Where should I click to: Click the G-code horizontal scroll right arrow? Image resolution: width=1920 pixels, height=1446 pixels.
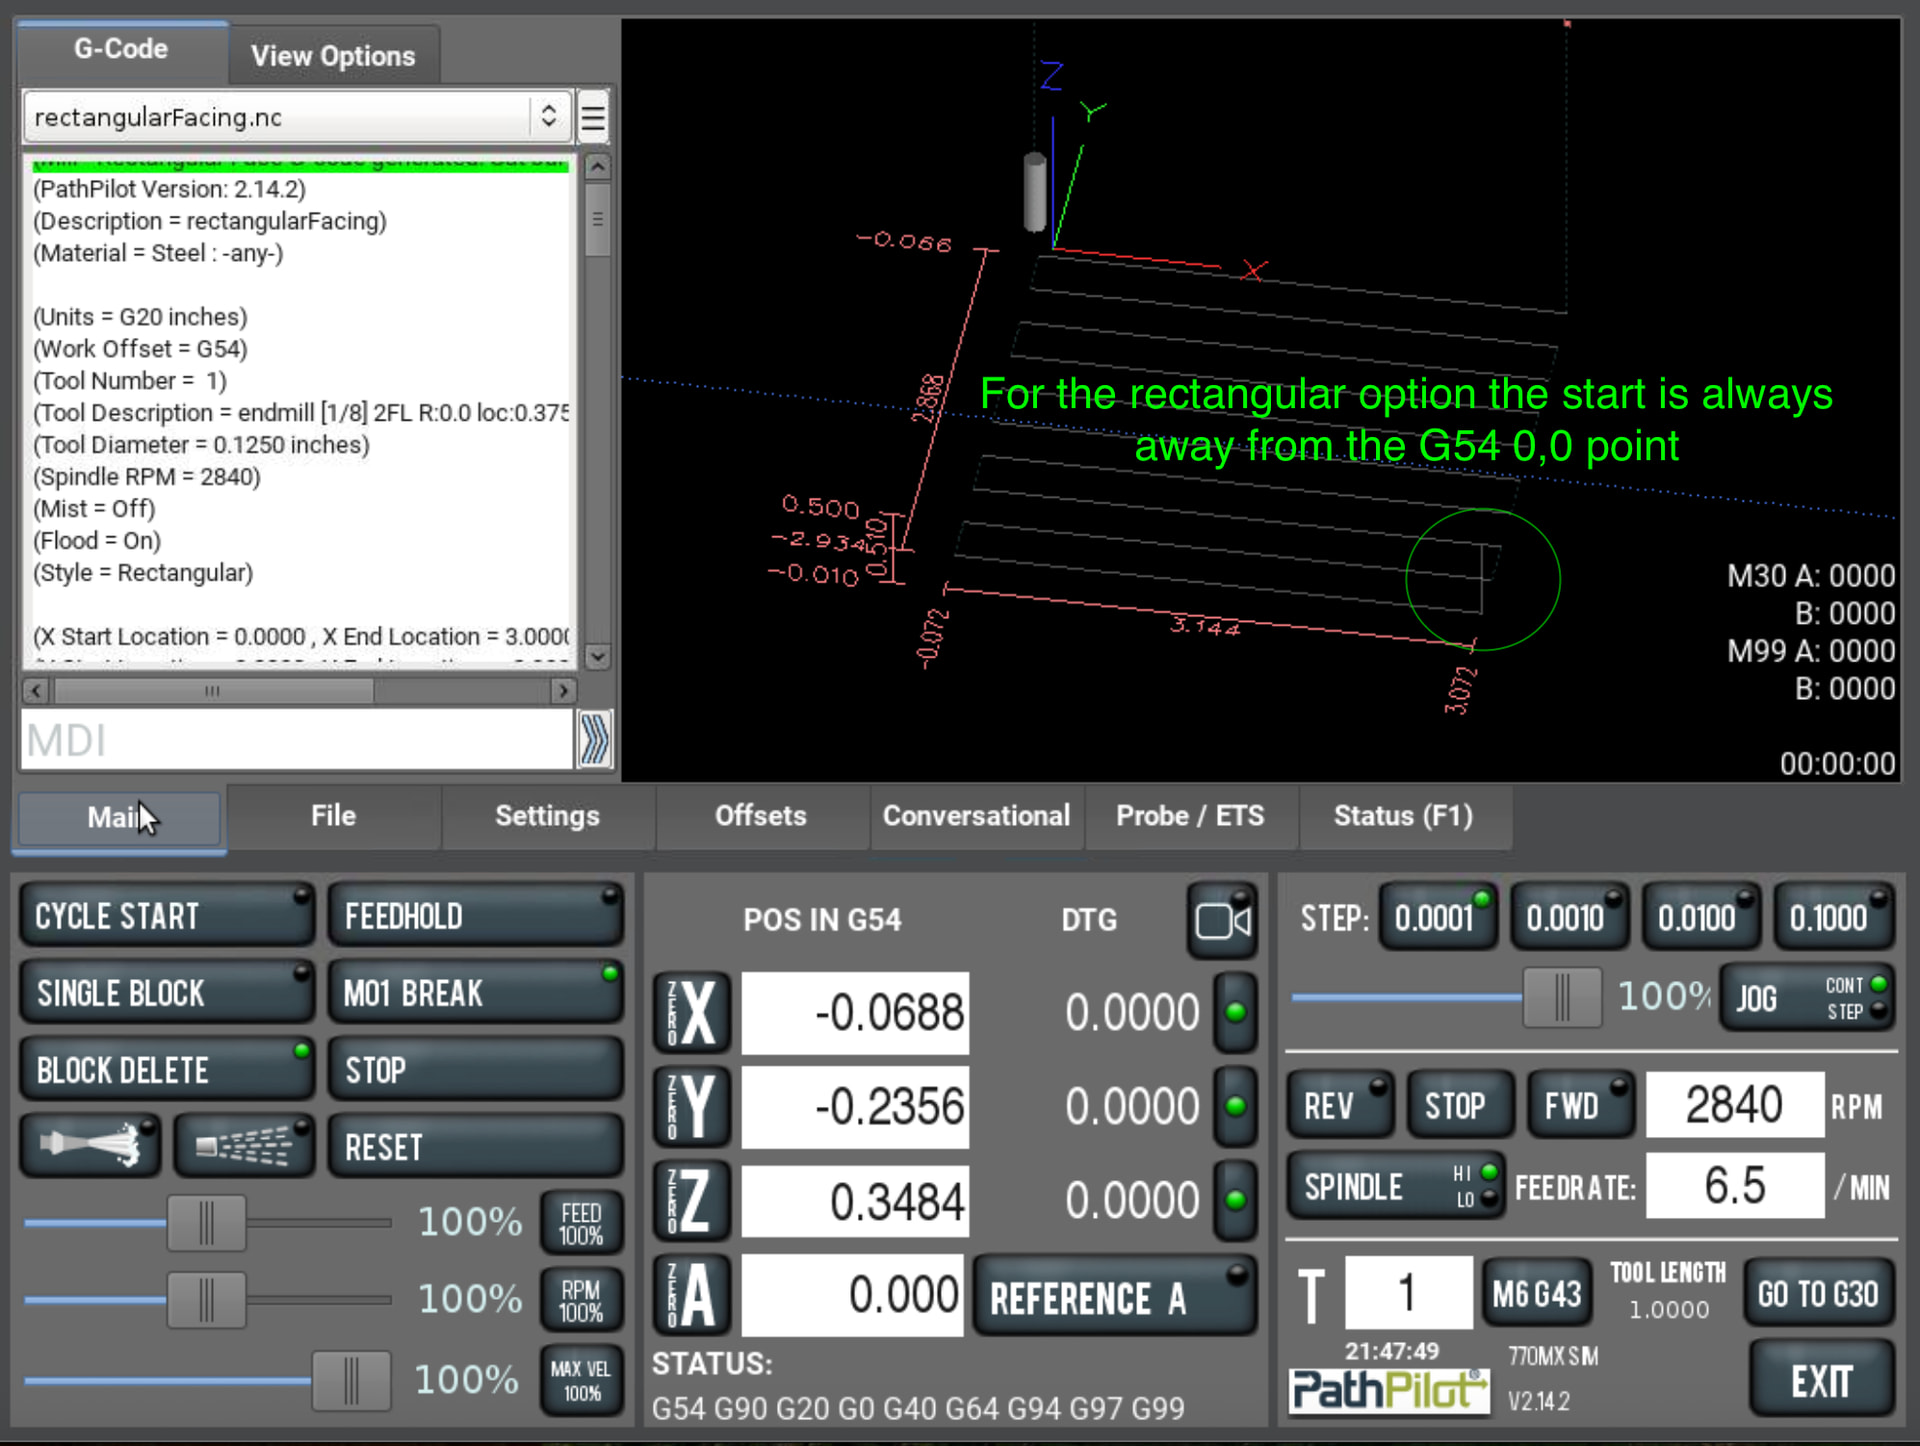(563, 690)
